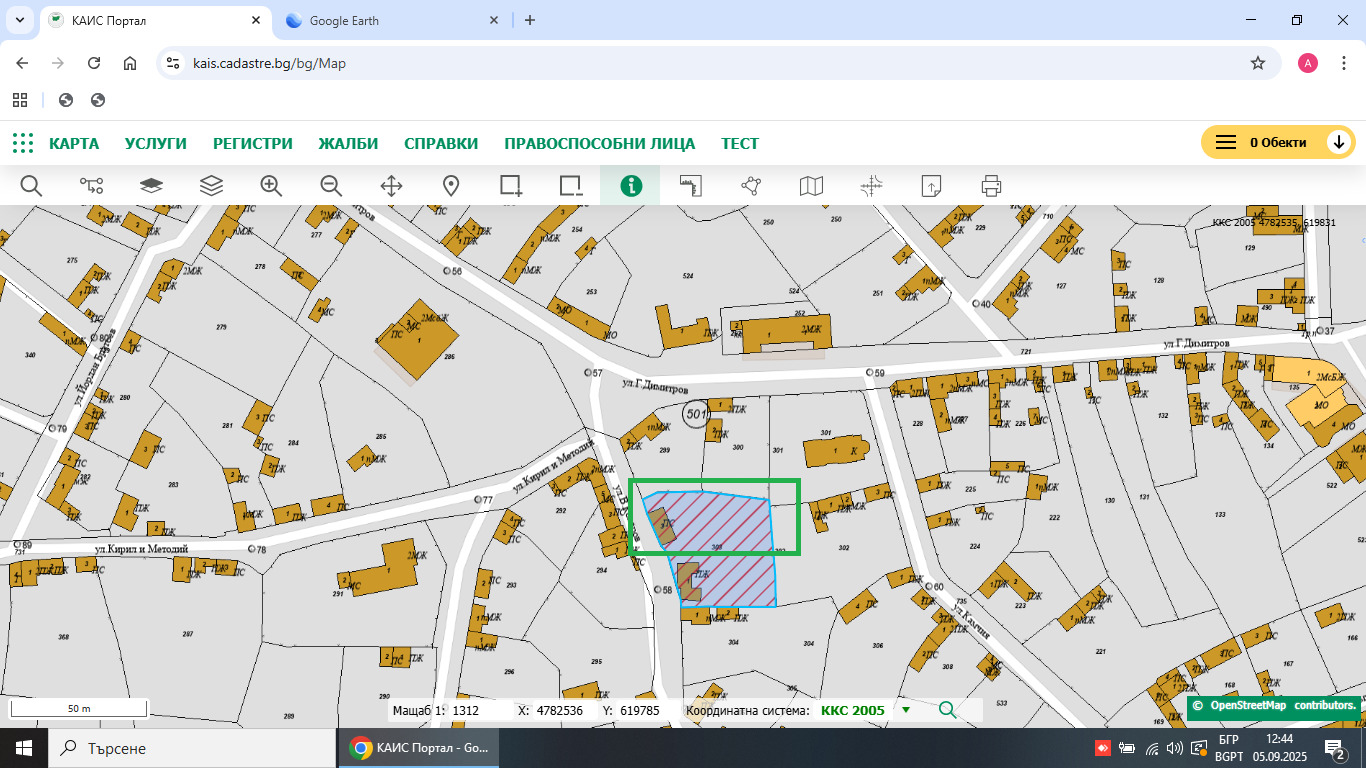
Task: Toggle the green information tool off
Action: pyautogui.click(x=630, y=185)
